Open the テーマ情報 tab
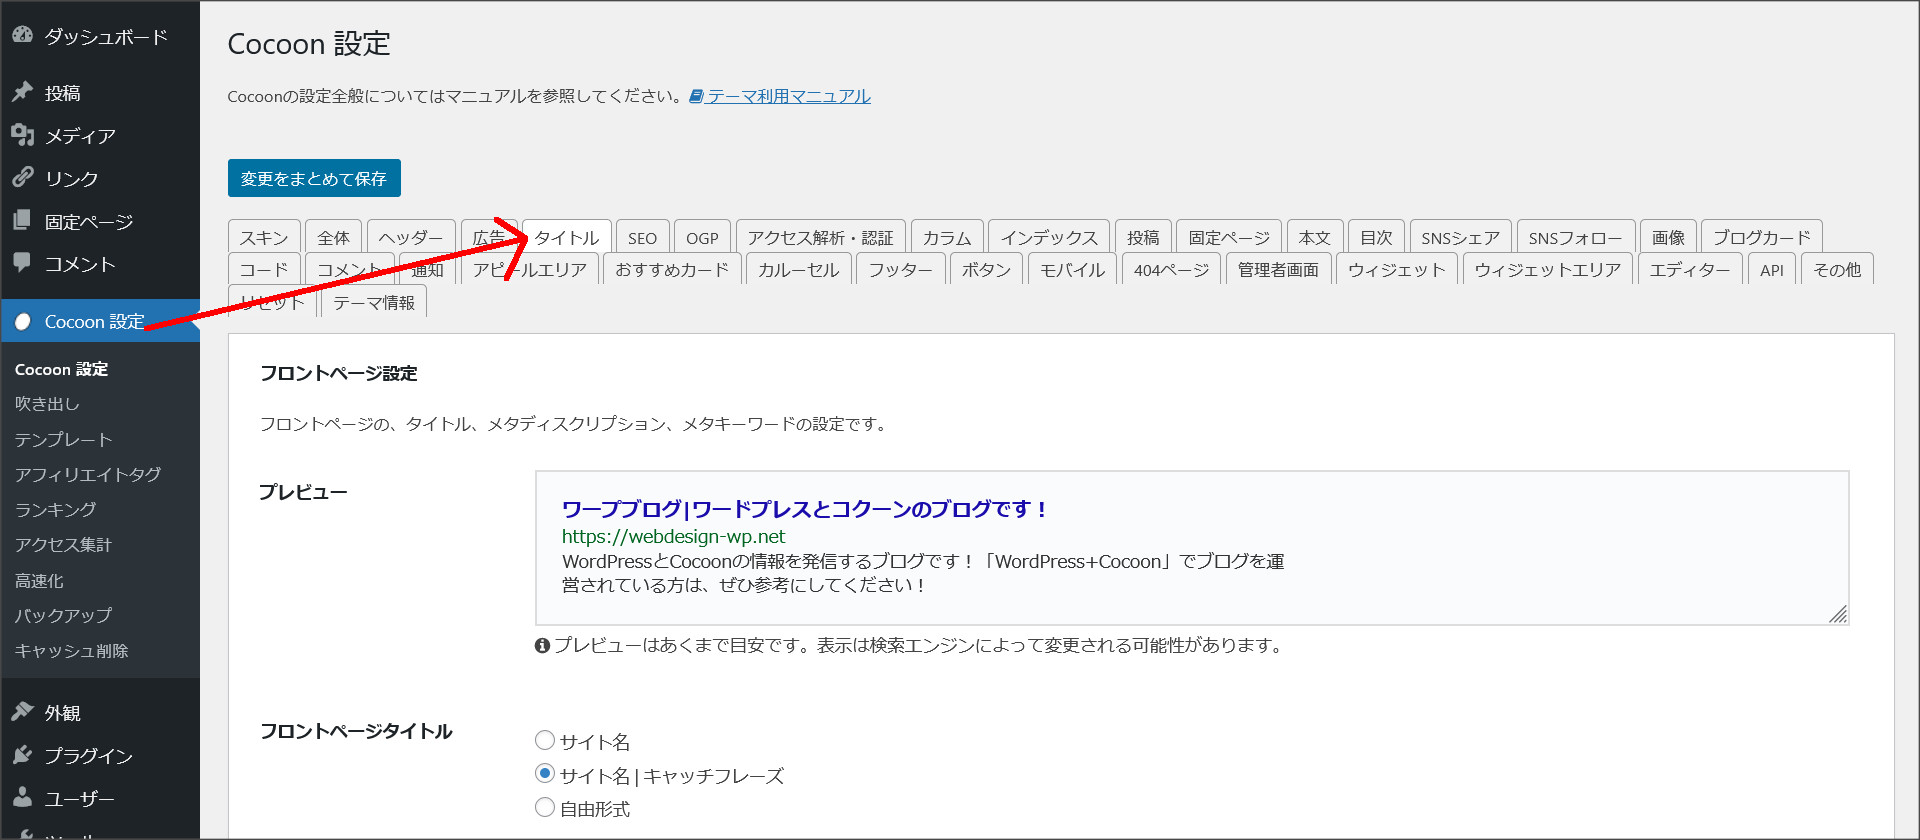 (374, 302)
